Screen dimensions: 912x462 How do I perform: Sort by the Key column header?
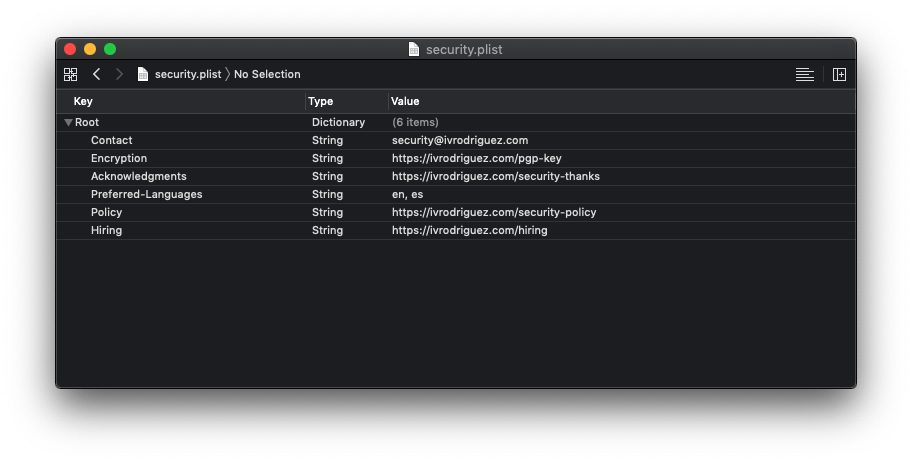(83, 101)
